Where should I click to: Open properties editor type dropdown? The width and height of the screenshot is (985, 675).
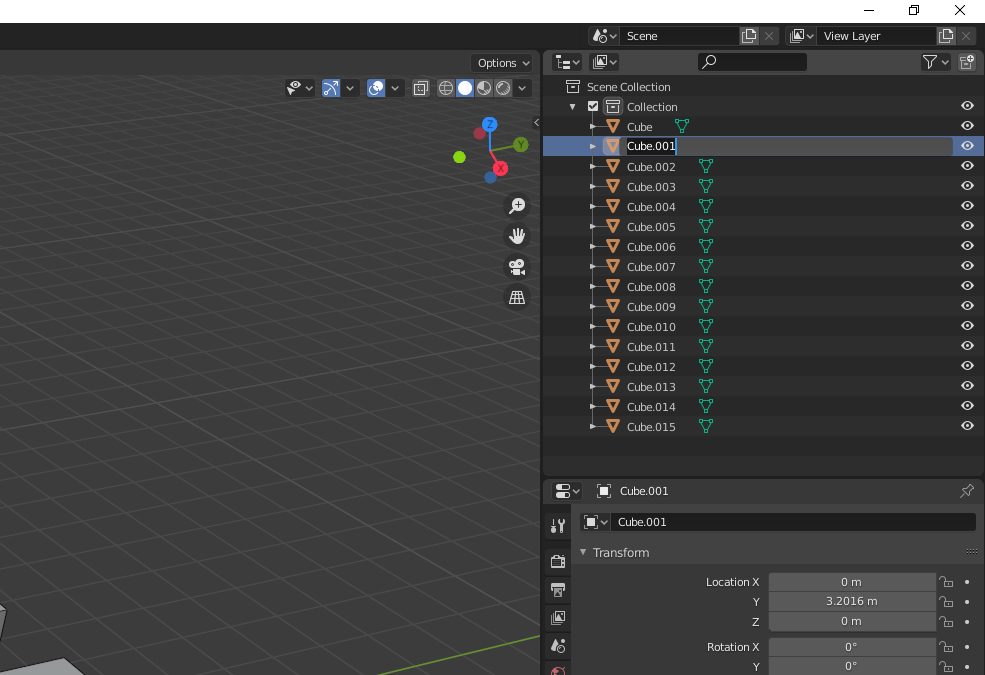[x=567, y=490]
